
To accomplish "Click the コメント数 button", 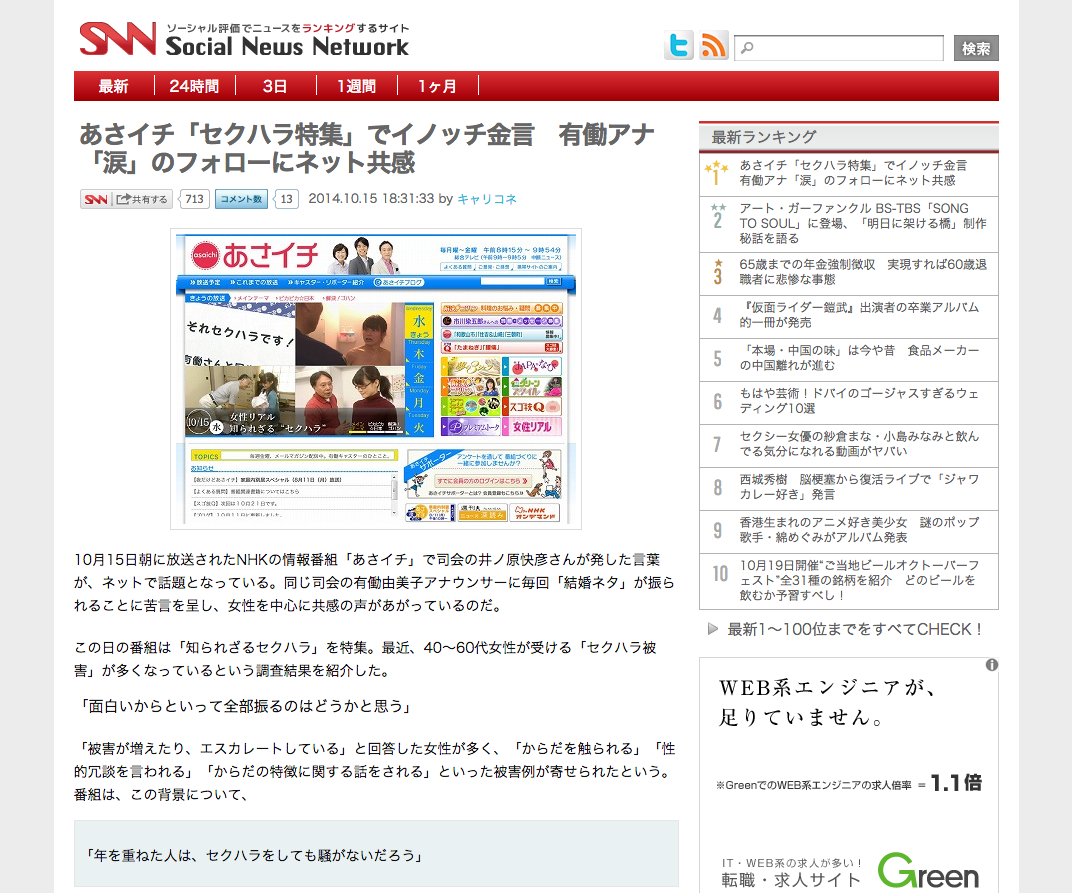I will (x=241, y=199).
